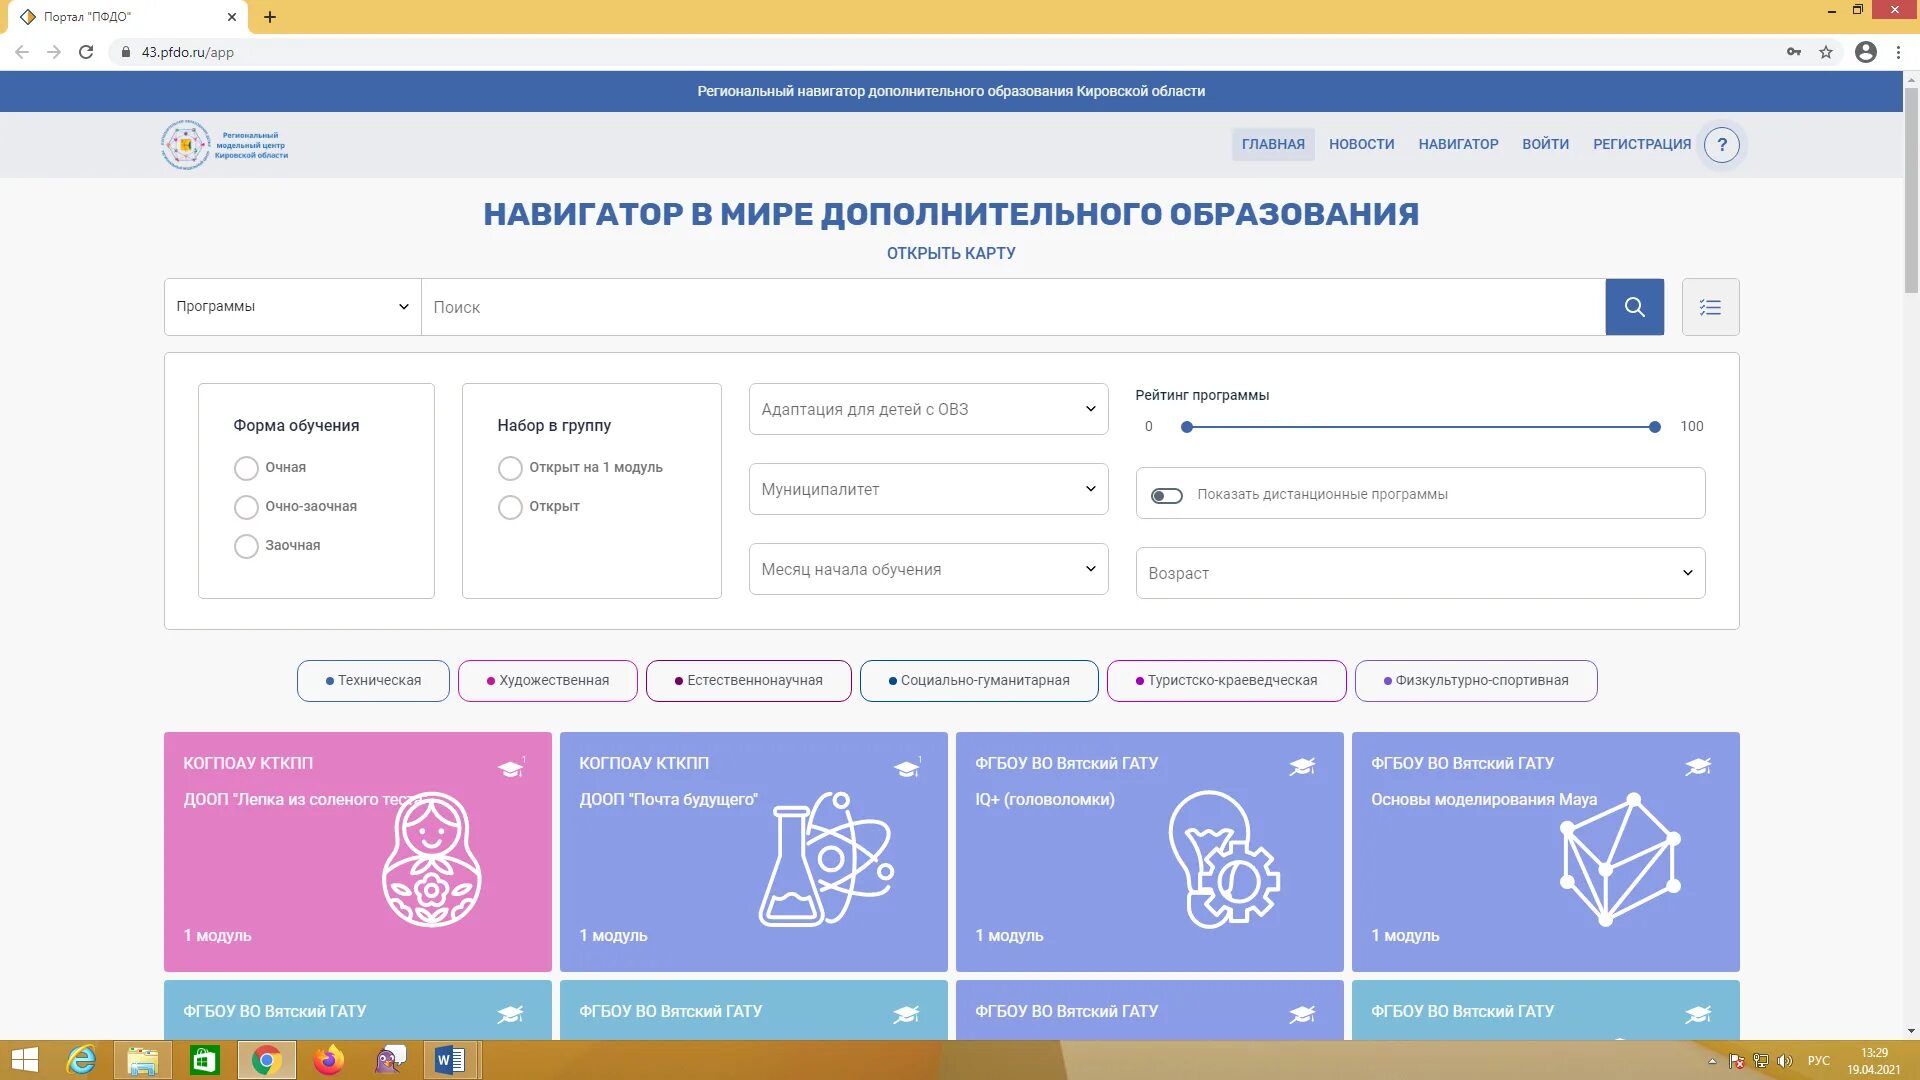Select the Заочная study form option
Viewport: 1920px width, 1080px height.
(246, 546)
